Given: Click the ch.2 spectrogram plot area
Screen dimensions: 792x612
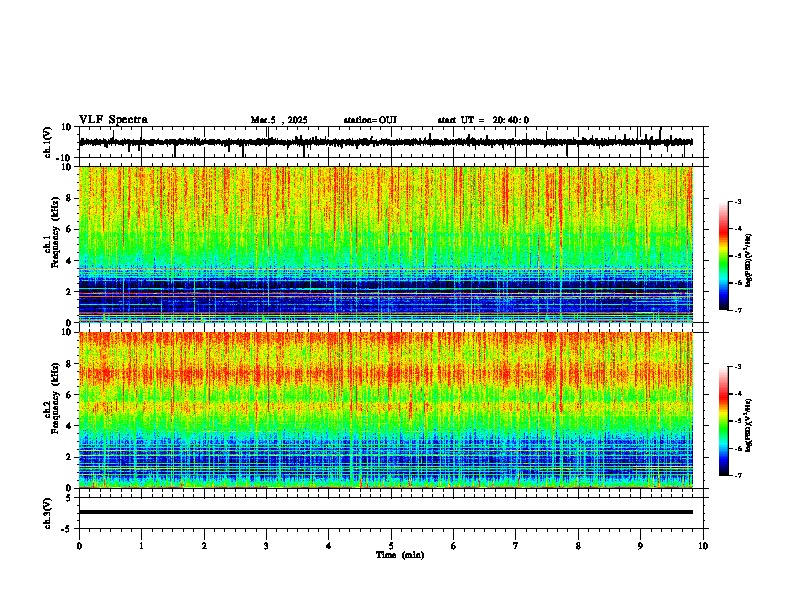Looking at the screenshot, I should click(386, 410).
